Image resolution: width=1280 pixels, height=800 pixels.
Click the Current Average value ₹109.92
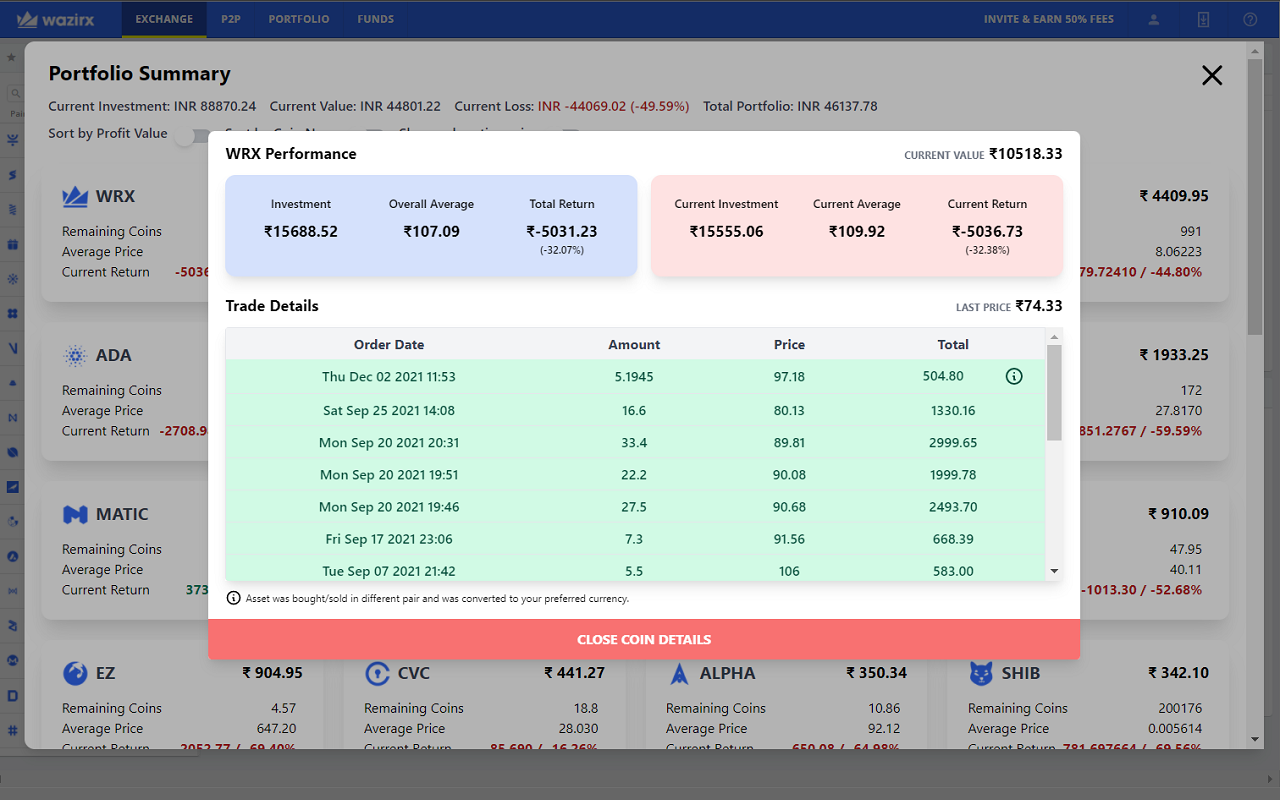pos(857,231)
